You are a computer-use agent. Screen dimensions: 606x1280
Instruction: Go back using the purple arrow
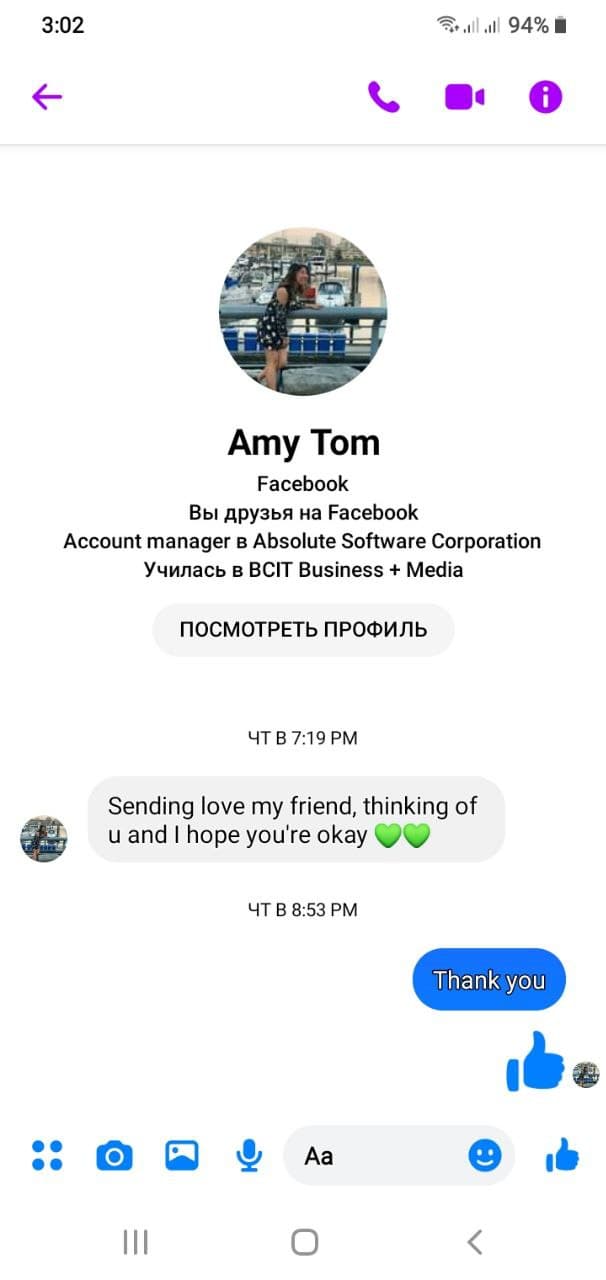click(47, 97)
